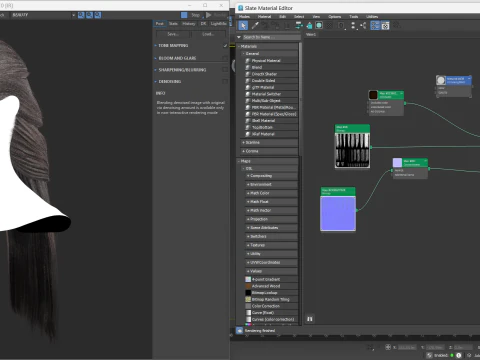Click the second zoom magnifier icon in frame buffer

click(x=89, y=15)
